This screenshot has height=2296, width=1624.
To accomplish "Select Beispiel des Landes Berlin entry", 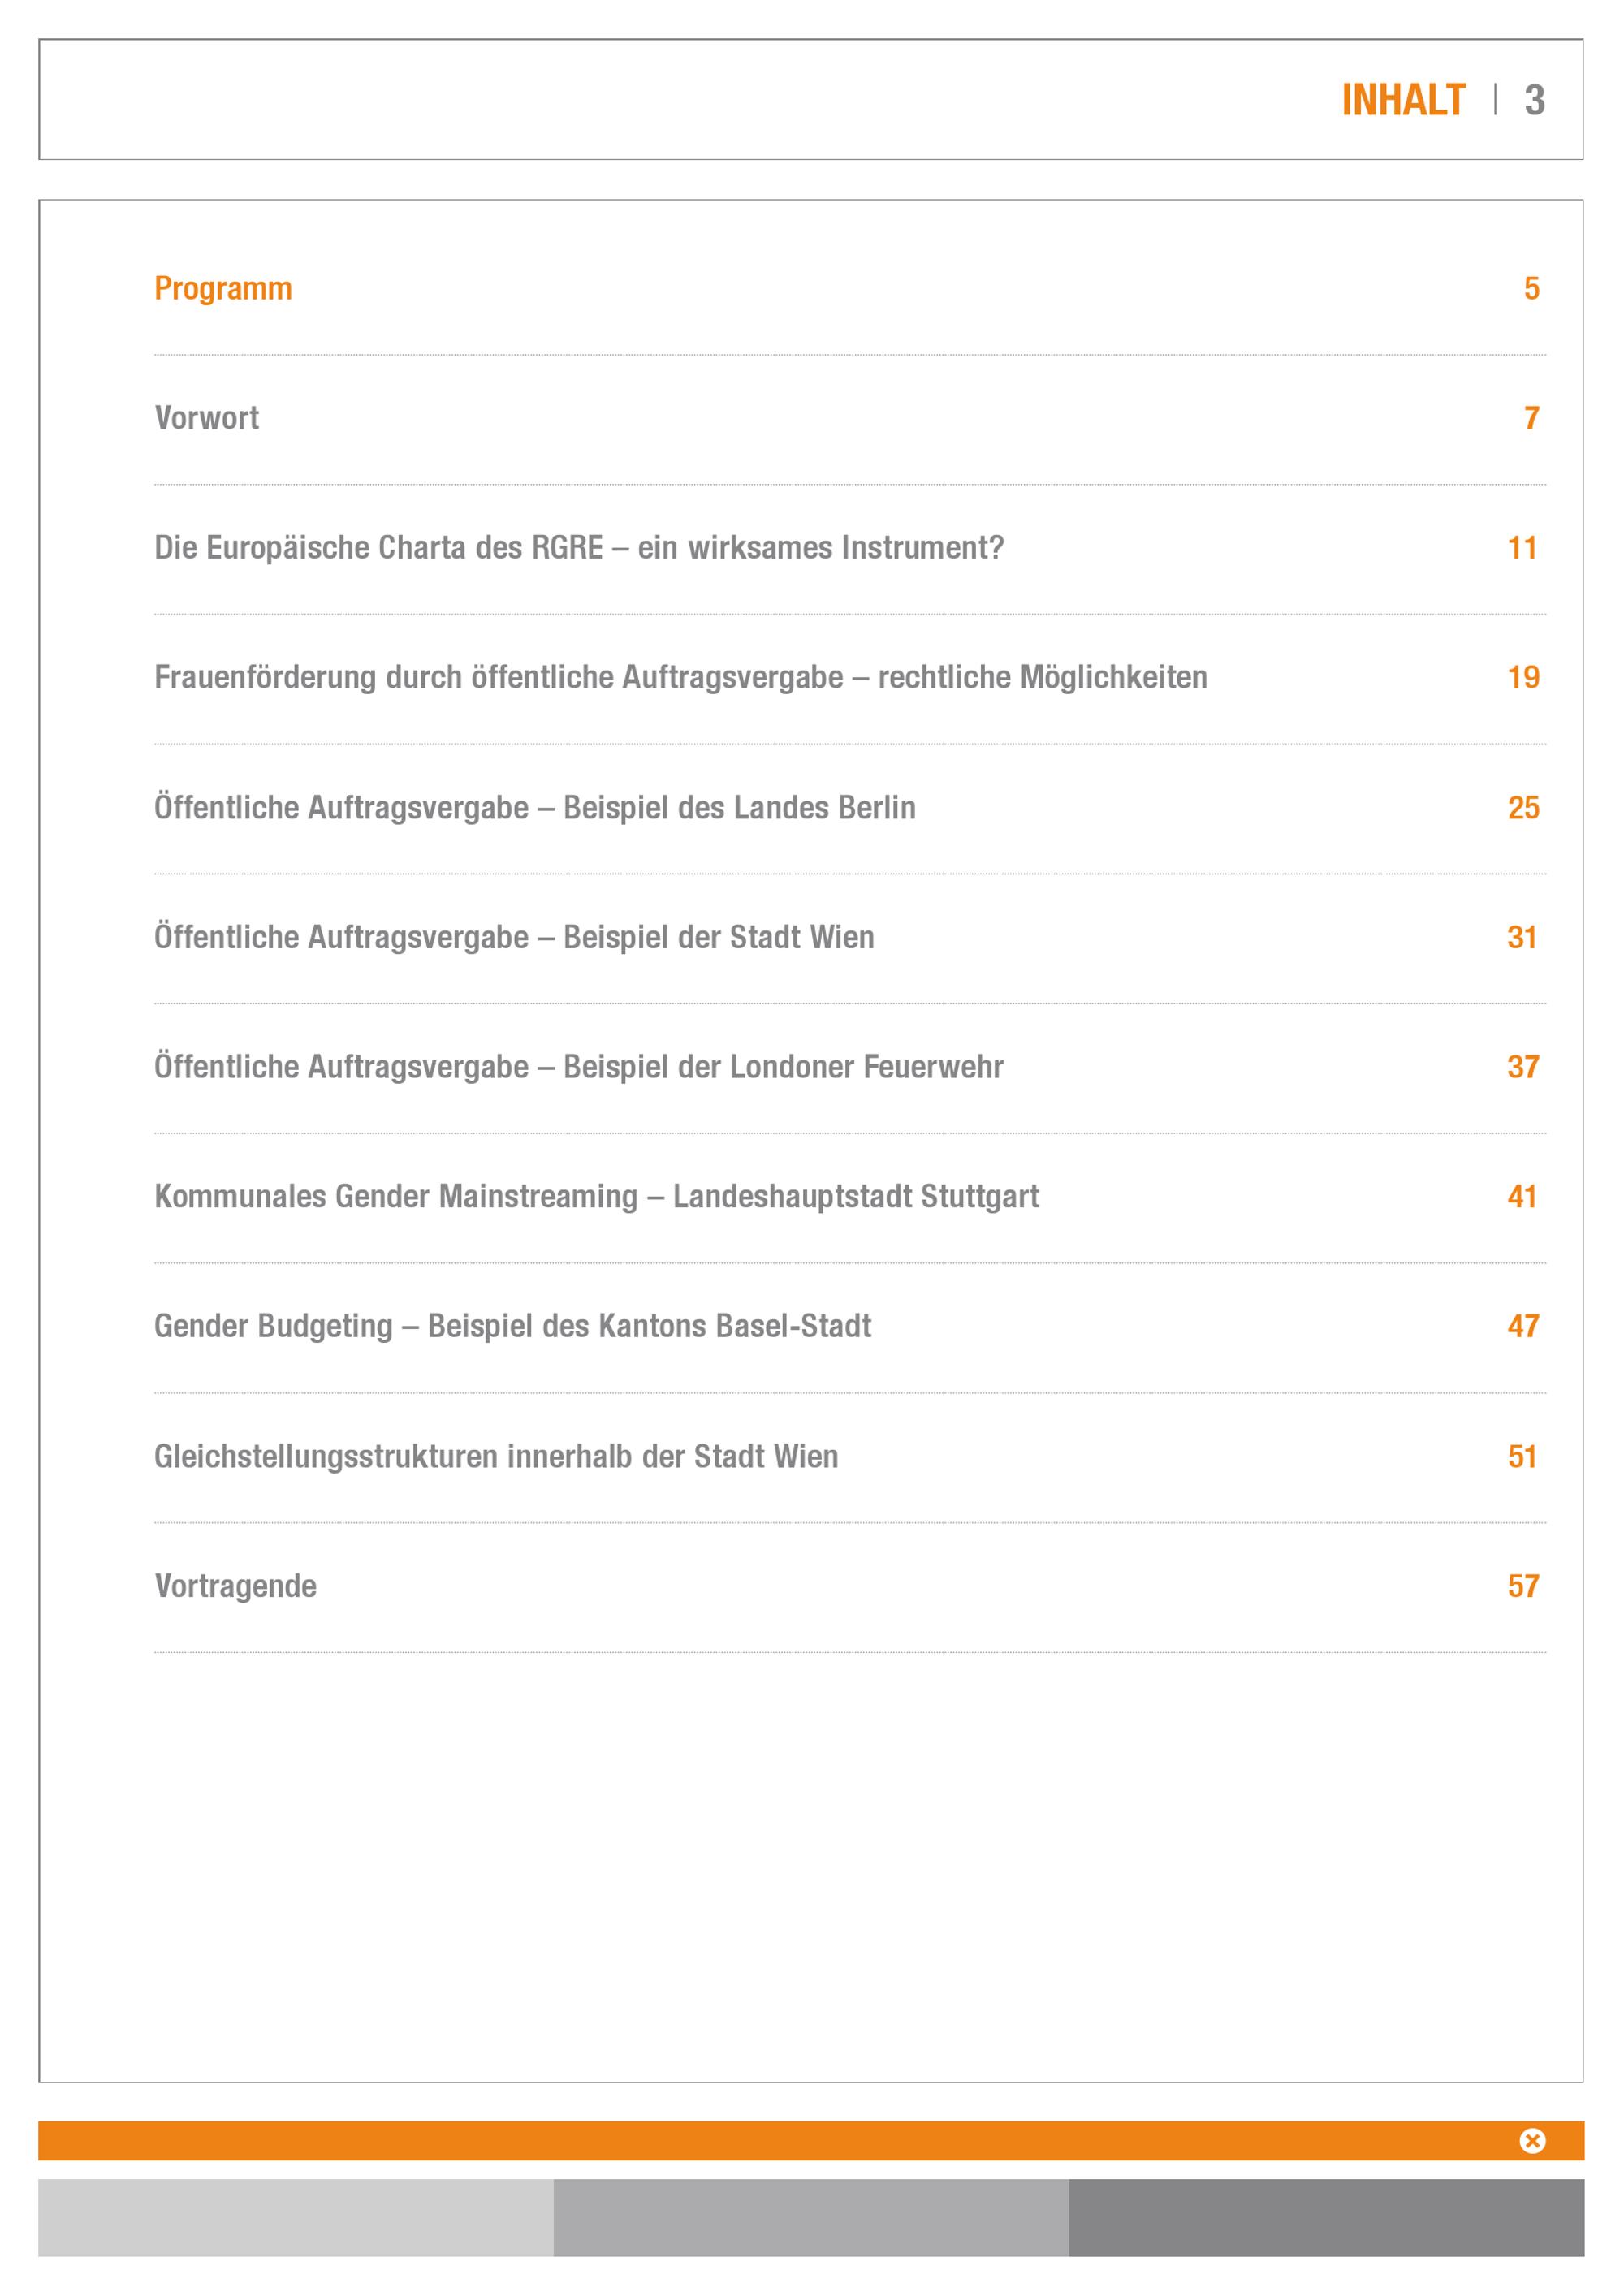I will (534, 808).
